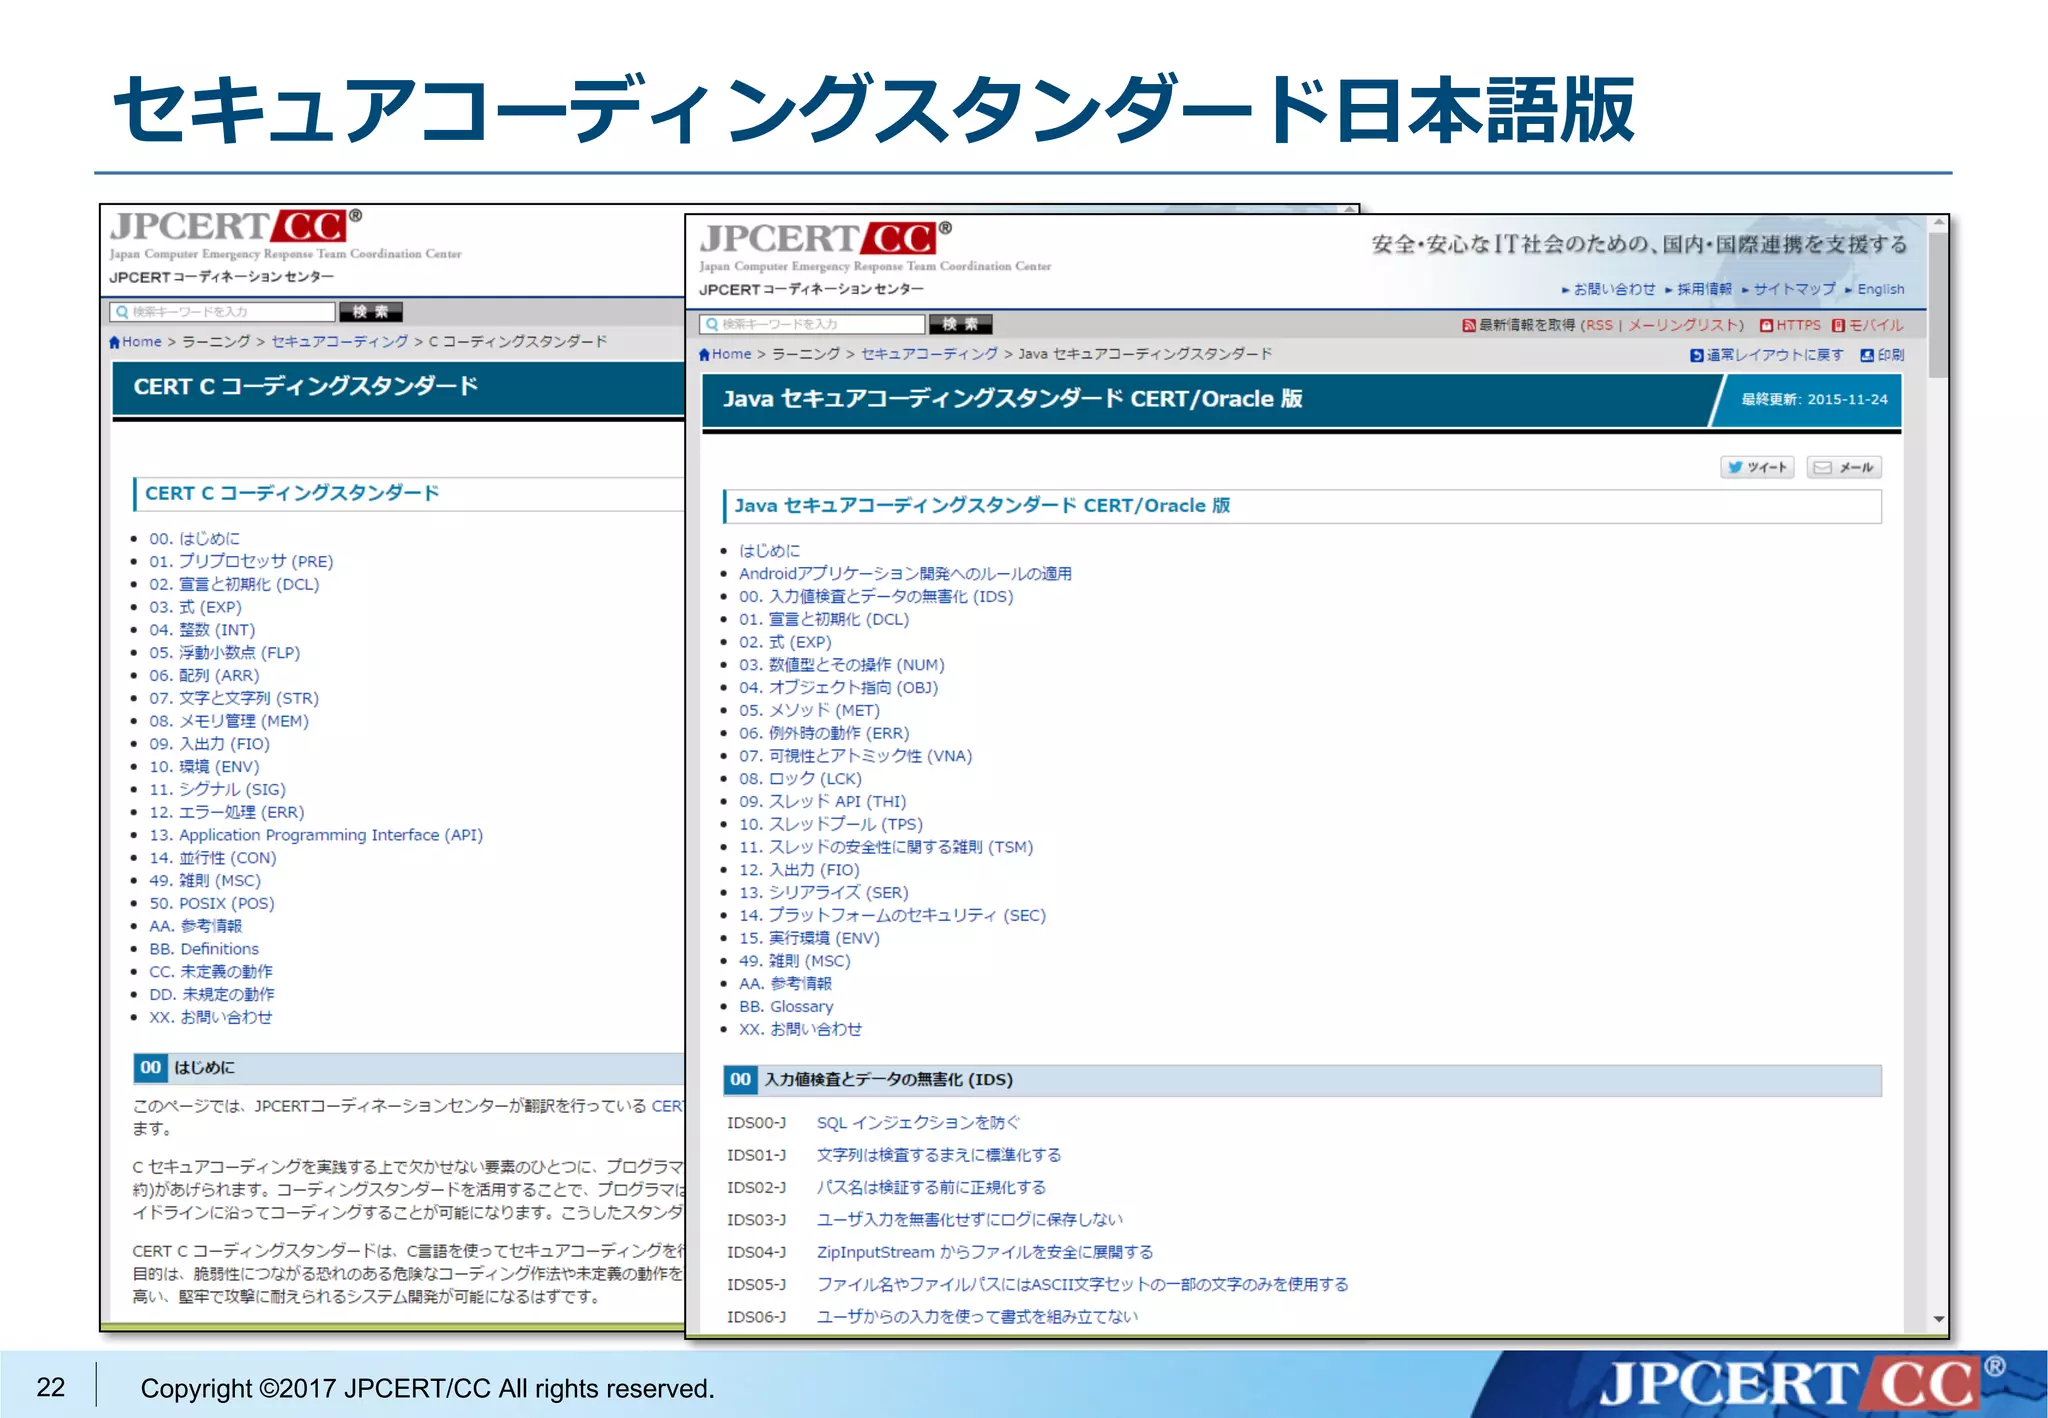The height and width of the screenshot is (1418, 2048).
Task: Click the メール button
Action: 1844,467
